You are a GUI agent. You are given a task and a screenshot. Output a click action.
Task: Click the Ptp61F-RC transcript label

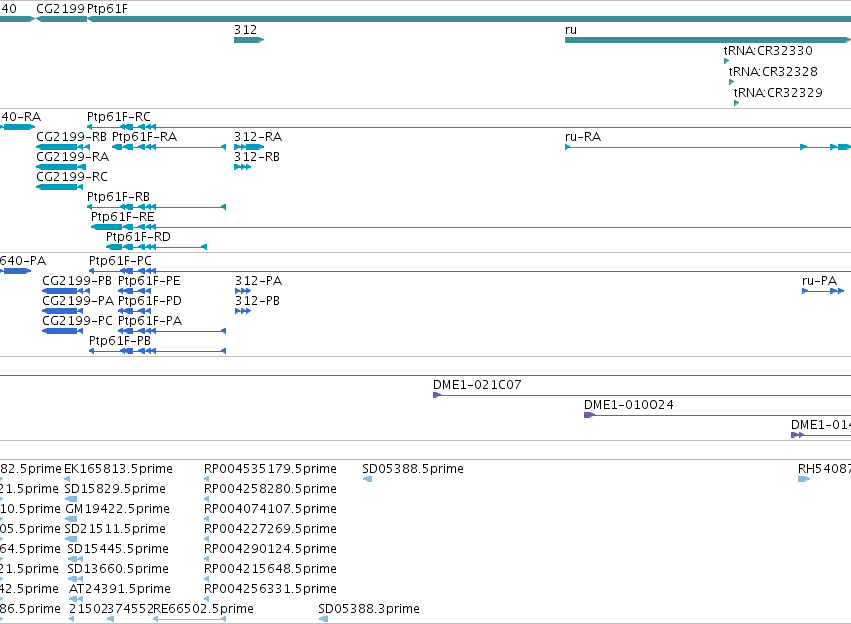119,117
